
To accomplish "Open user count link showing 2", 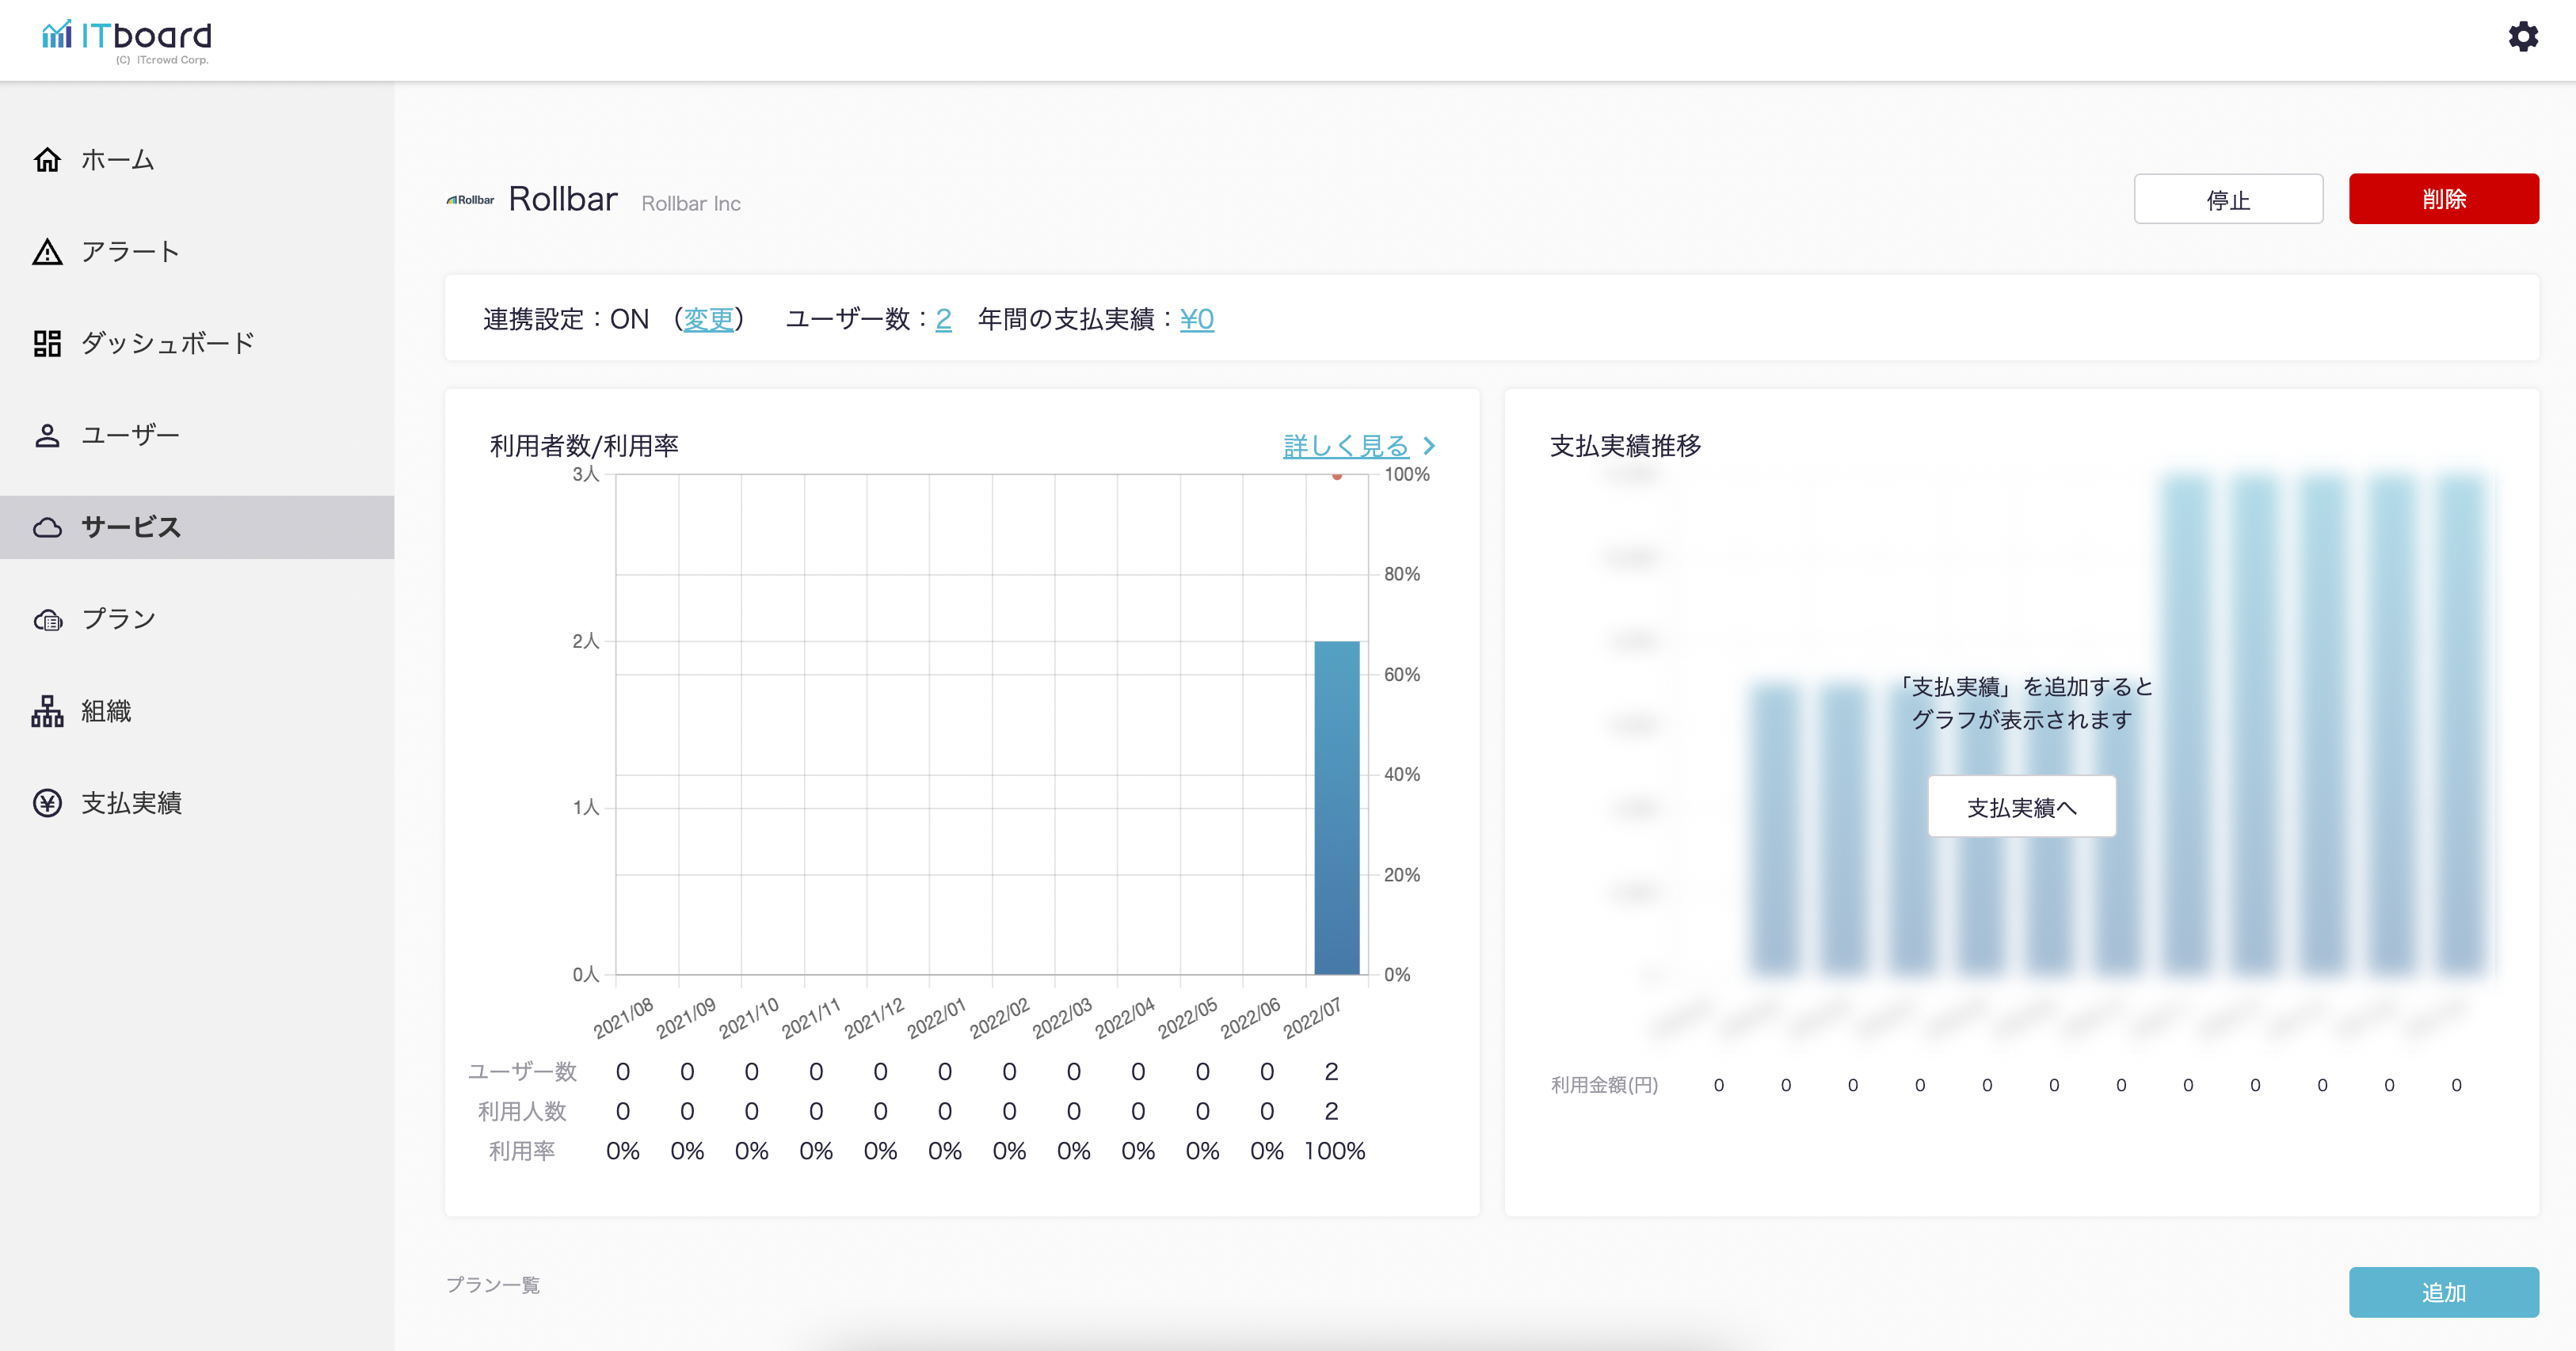I will [943, 319].
